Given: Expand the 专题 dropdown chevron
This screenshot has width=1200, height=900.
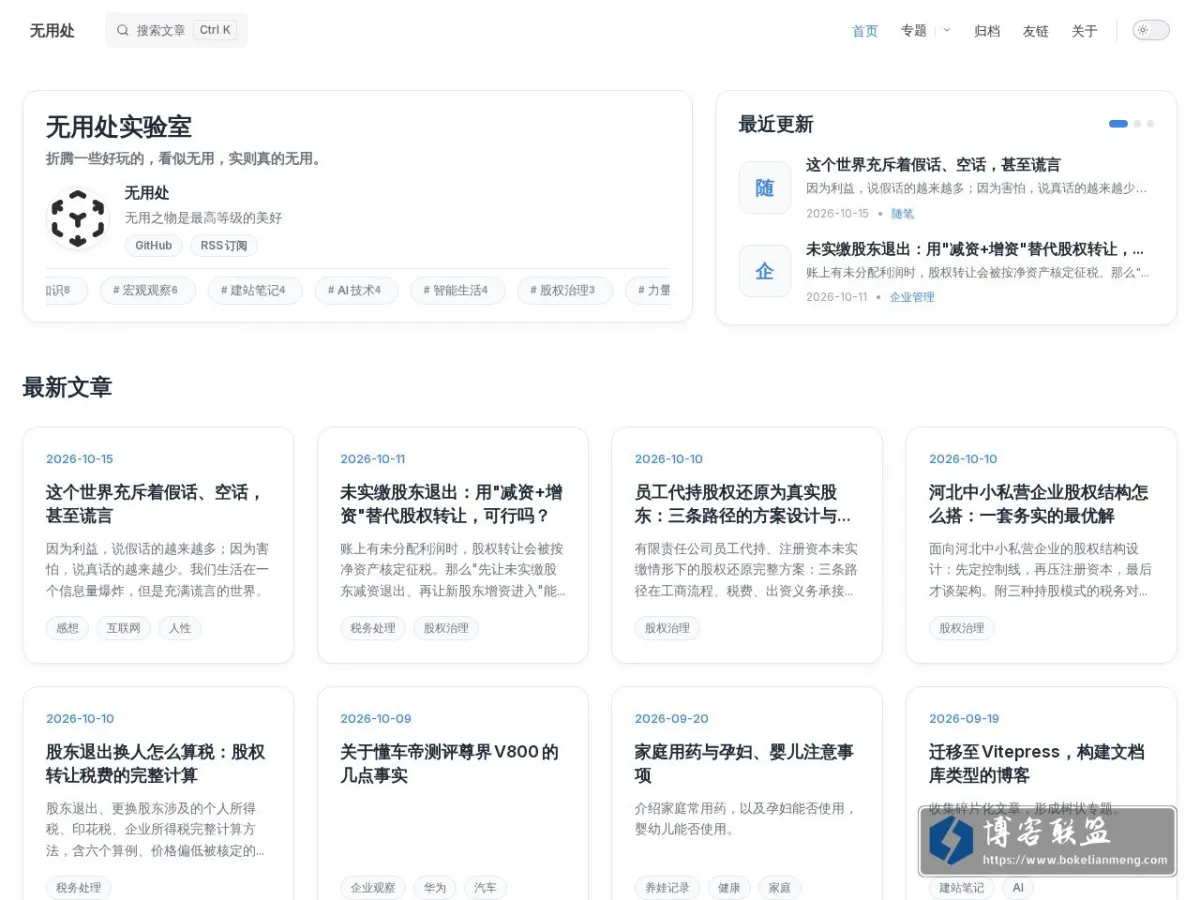Looking at the screenshot, I should point(947,31).
